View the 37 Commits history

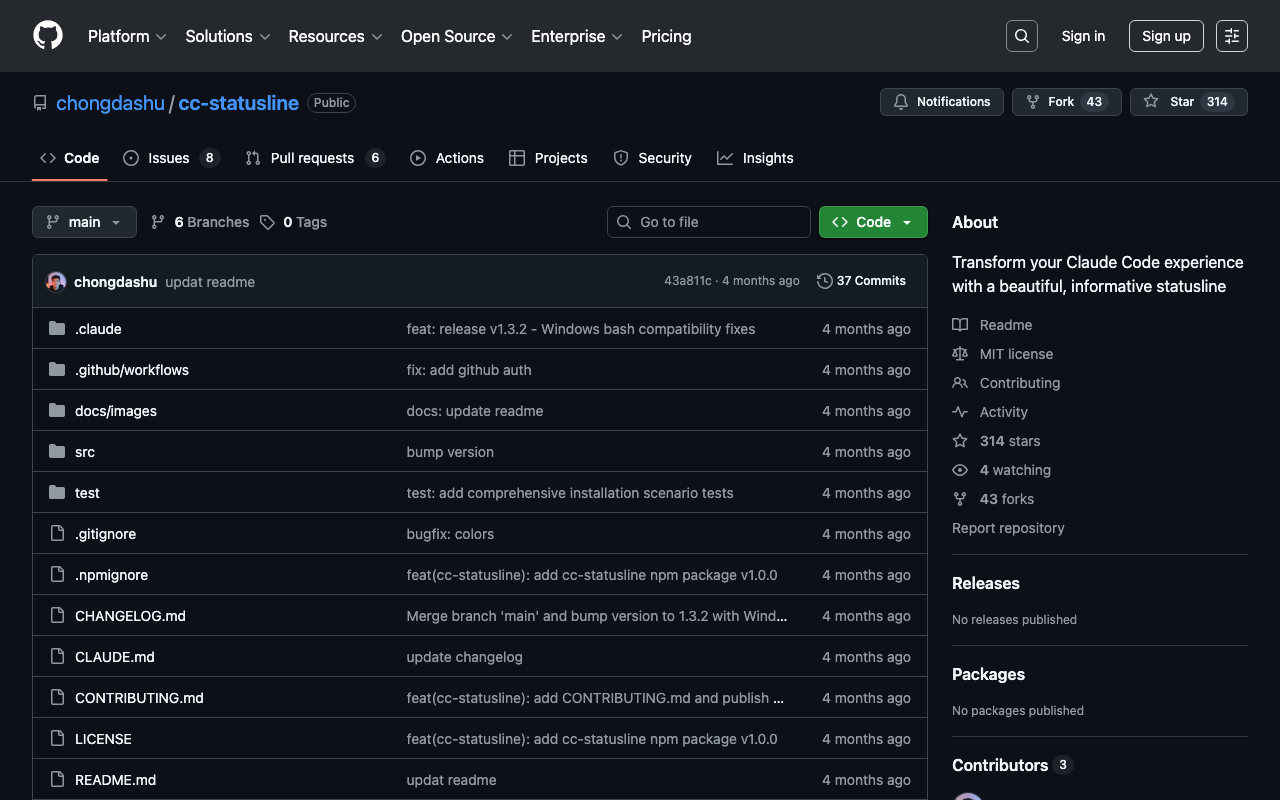tap(861, 281)
